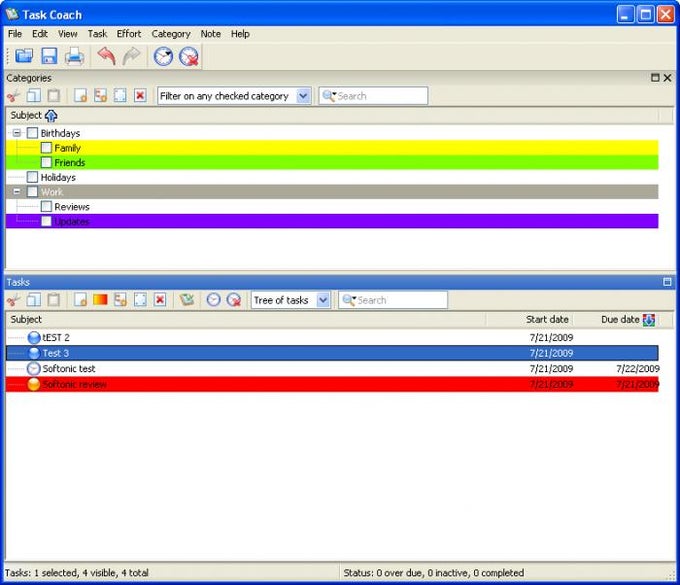Check the Updates category checkbox
The image size is (680, 585).
(x=46, y=221)
